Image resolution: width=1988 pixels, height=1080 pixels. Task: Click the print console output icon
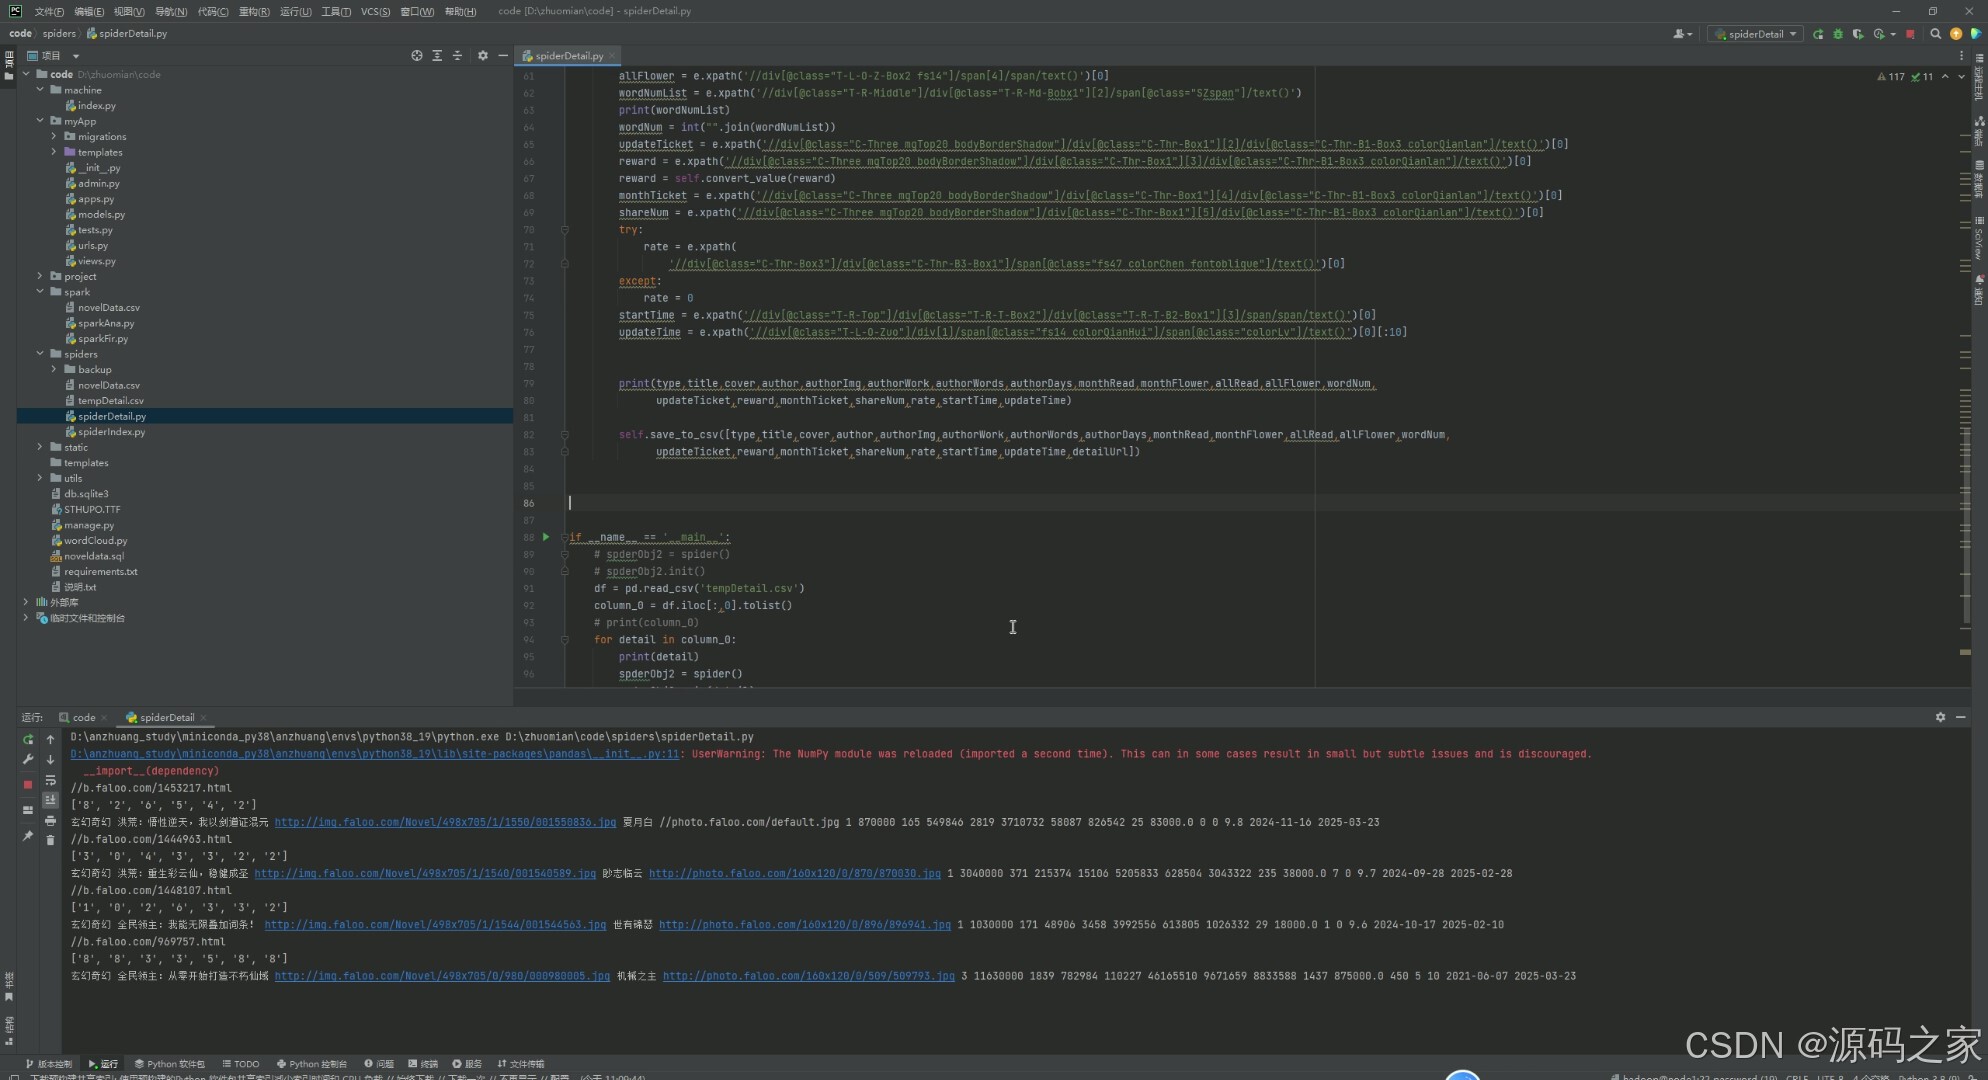pyautogui.click(x=50, y=820)
